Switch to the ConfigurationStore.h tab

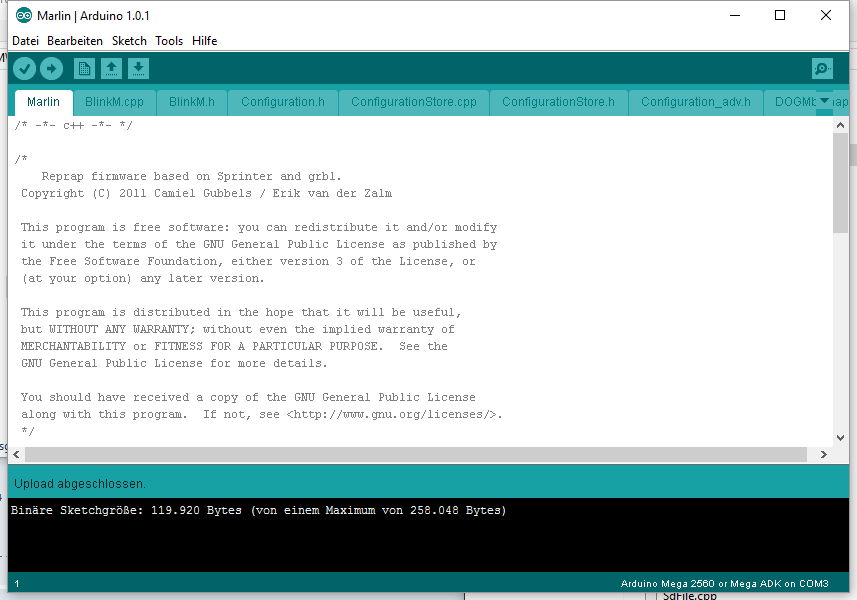pos(558,102)
